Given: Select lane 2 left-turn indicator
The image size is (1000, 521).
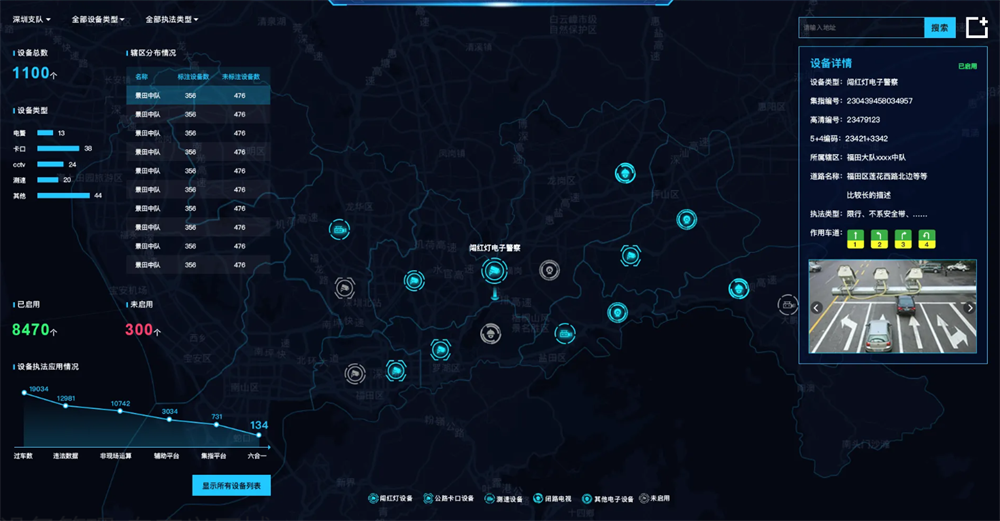Looking at the screenshot, I should (879, 237).
